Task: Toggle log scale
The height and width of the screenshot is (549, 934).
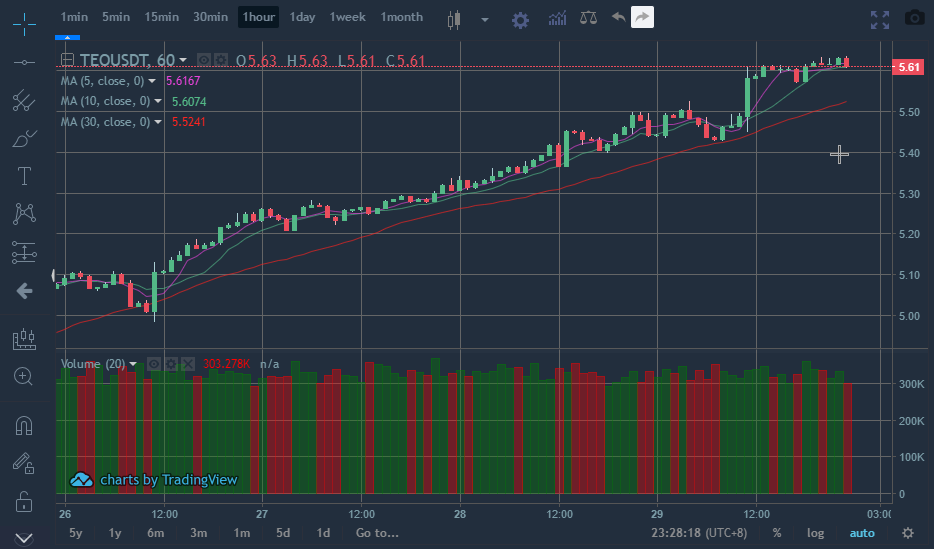Action: click(x=815, y=534)
